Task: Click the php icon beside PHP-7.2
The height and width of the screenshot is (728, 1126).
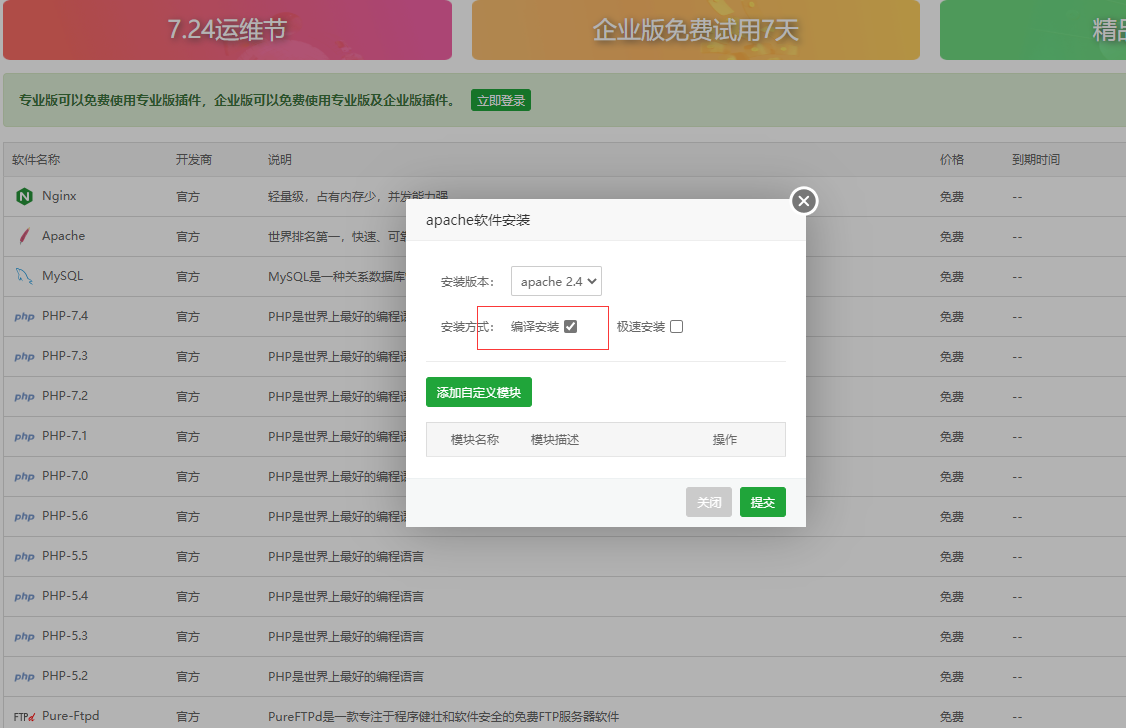Action: coord(24,396)
